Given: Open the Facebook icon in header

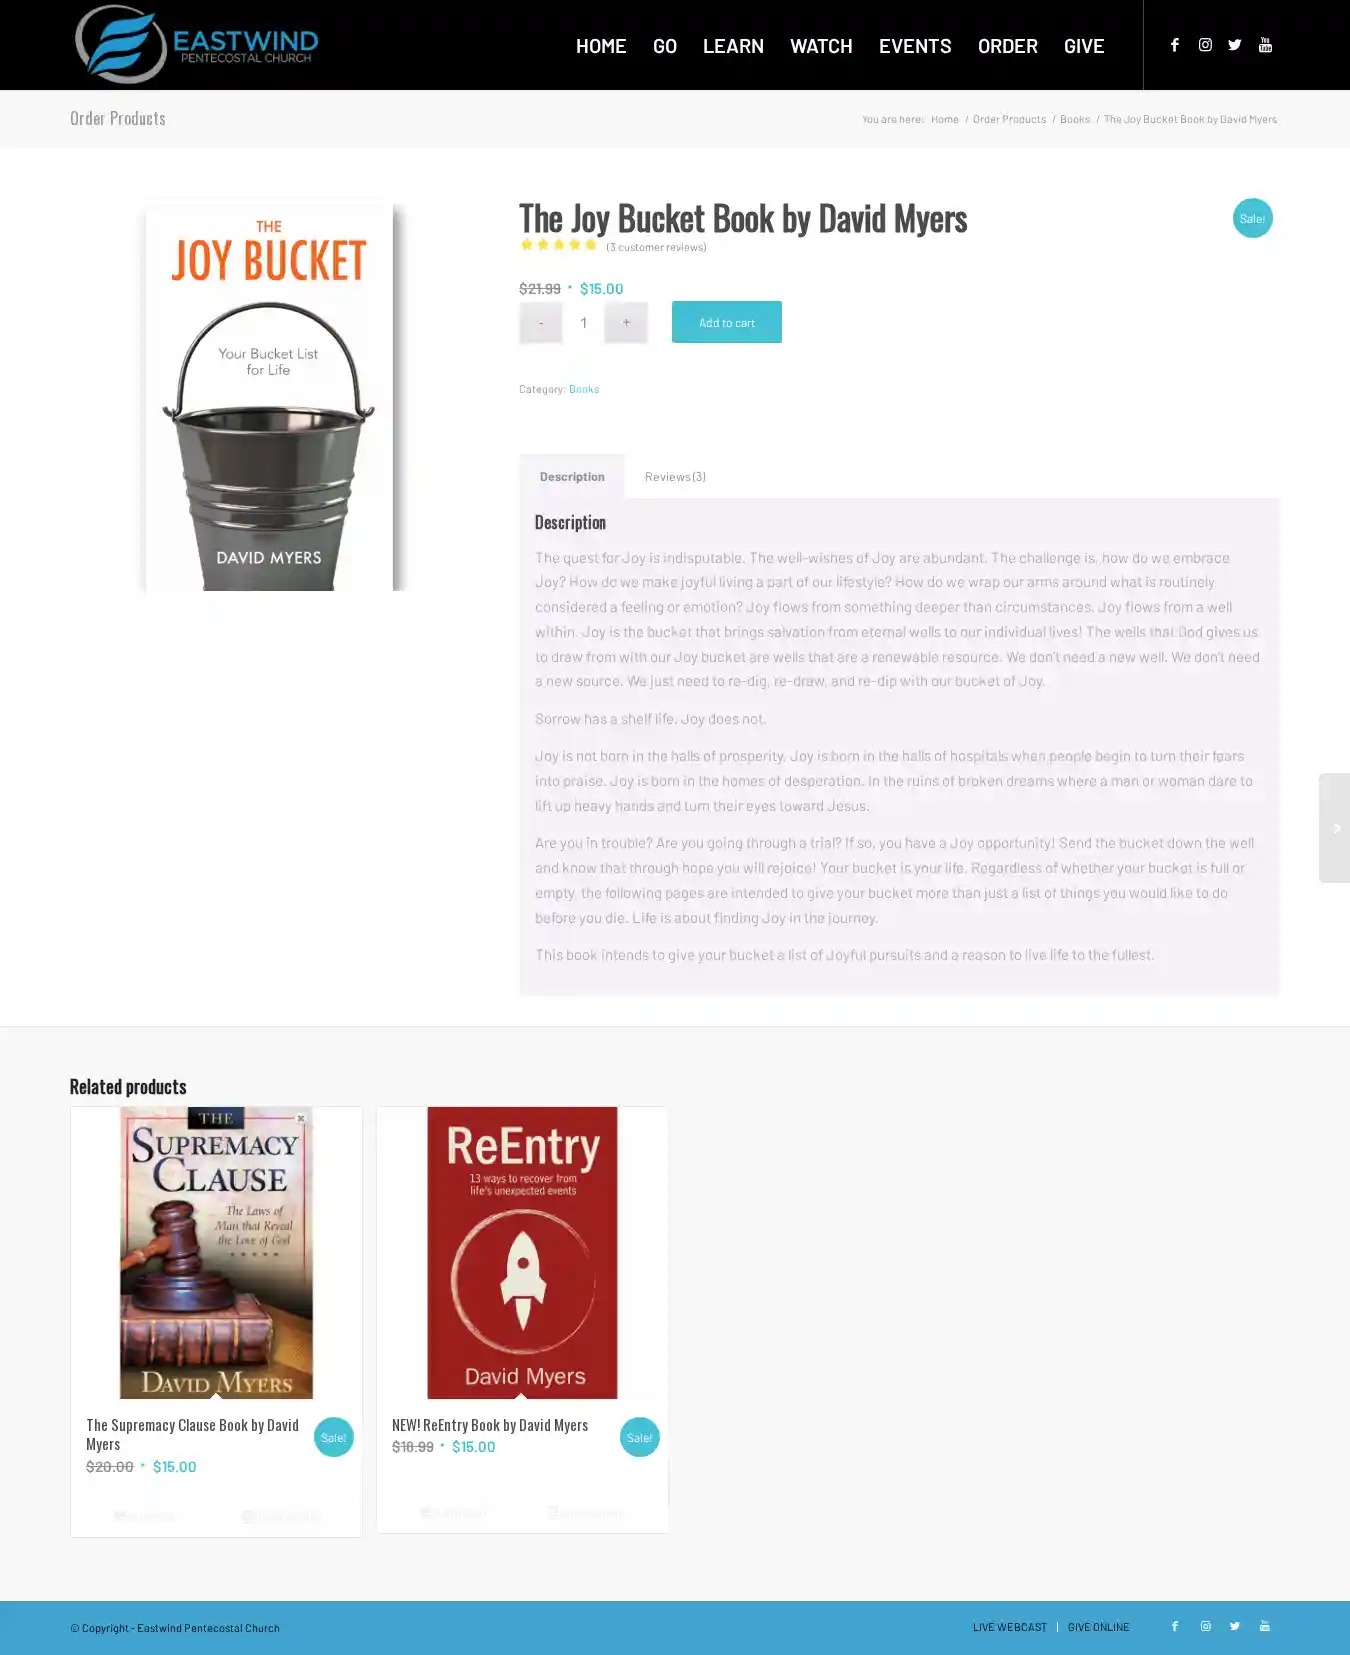Looking at the screenshot, I should [1175, 45].
